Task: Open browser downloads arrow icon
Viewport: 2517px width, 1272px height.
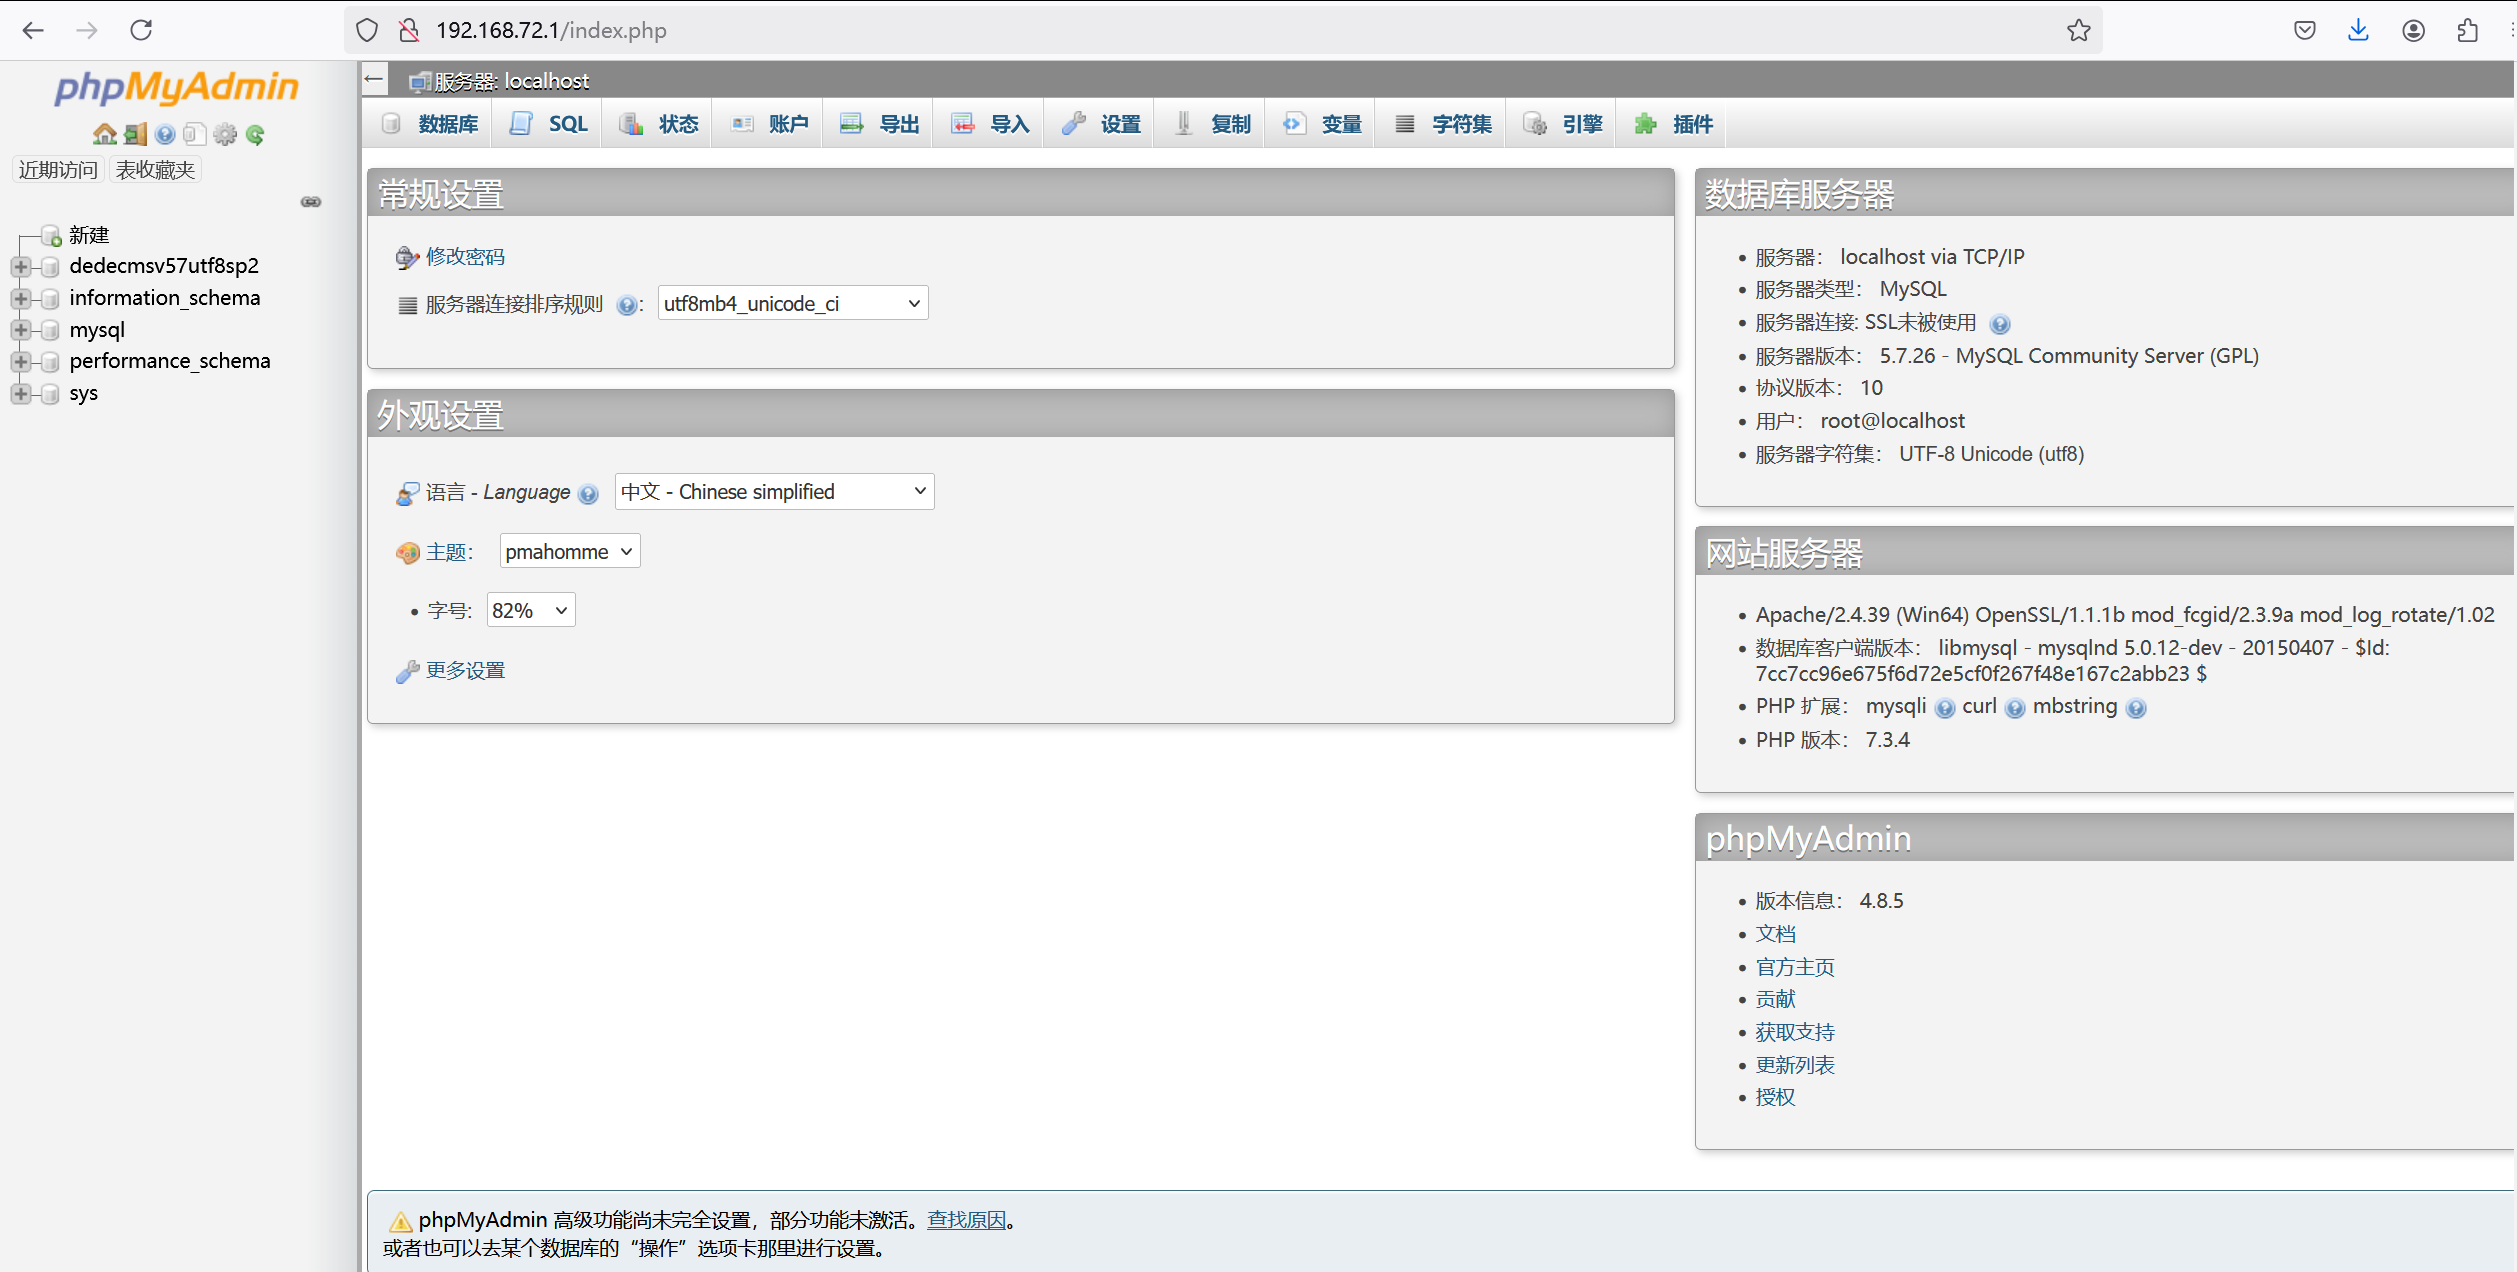Action: 2358,30
